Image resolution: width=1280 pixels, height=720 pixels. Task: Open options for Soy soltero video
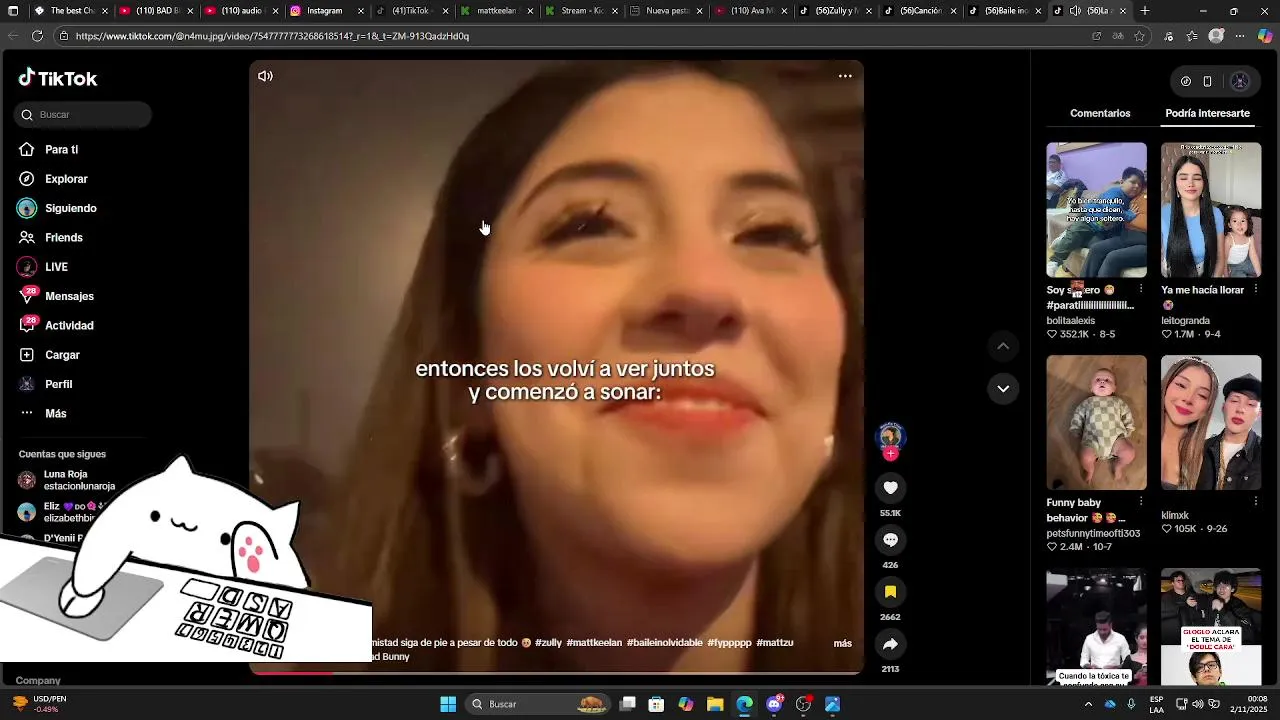click(x=1141, y=290)
